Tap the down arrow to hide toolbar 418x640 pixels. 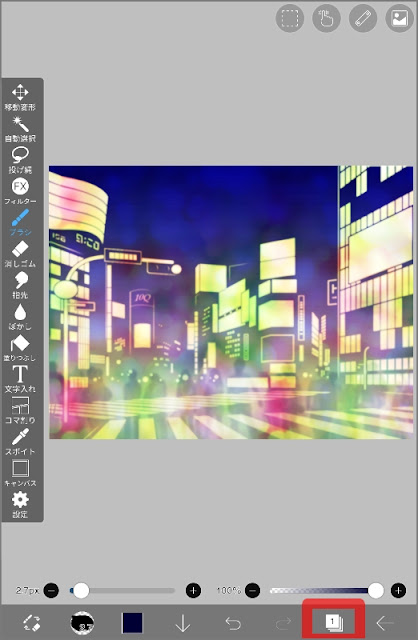pyautogui.click(x=182, y=623)
